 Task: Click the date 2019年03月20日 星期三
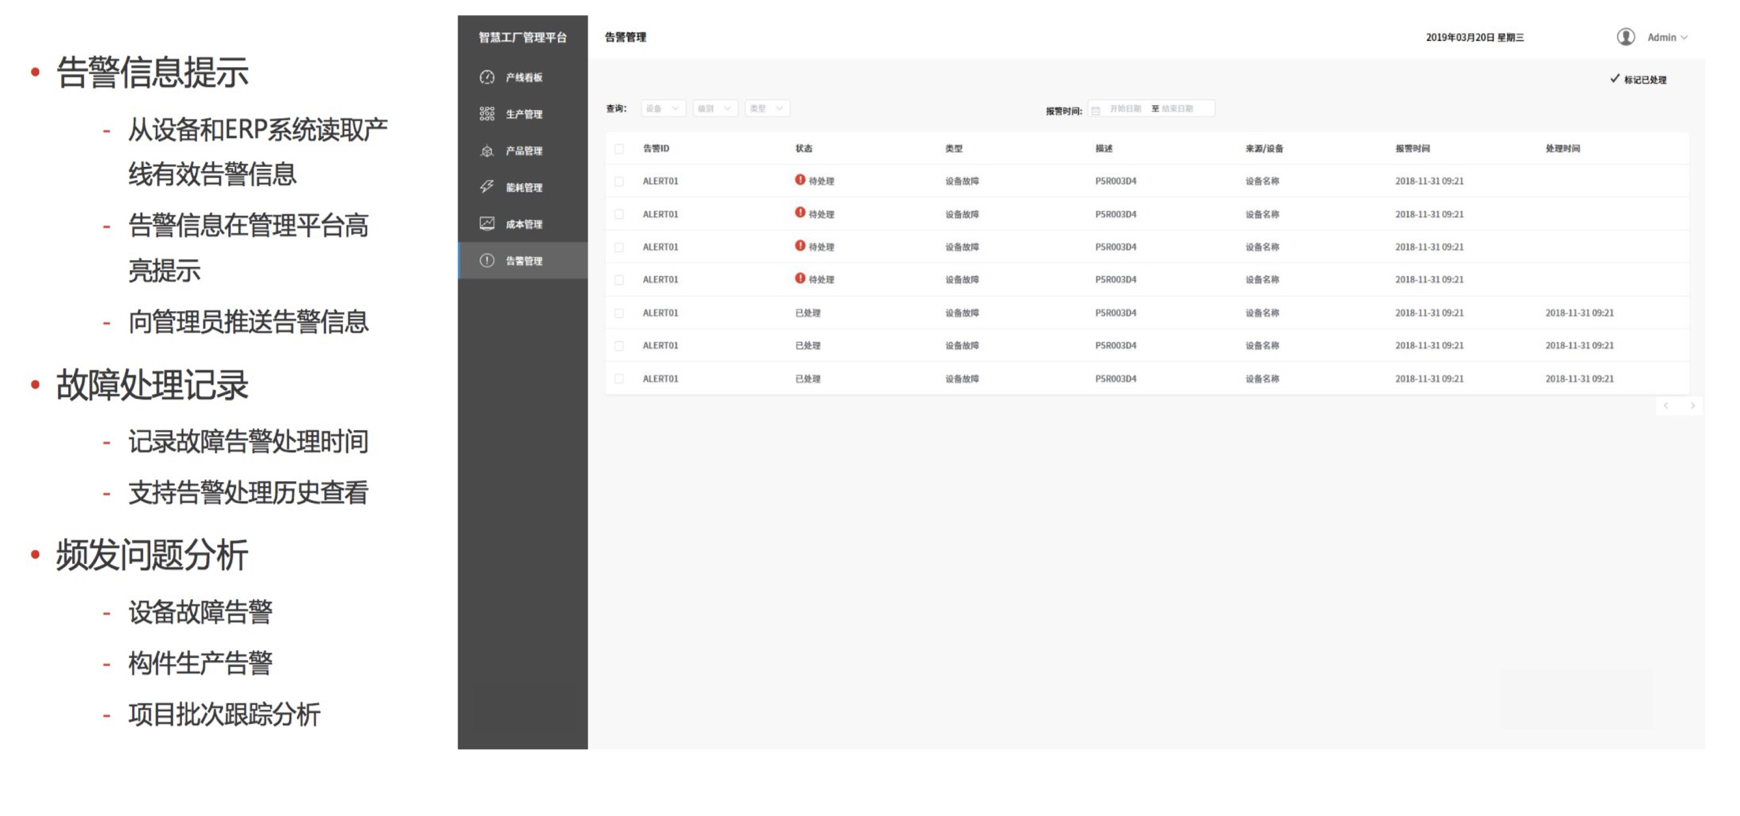pyautogui.click(x=1475, y=37)
